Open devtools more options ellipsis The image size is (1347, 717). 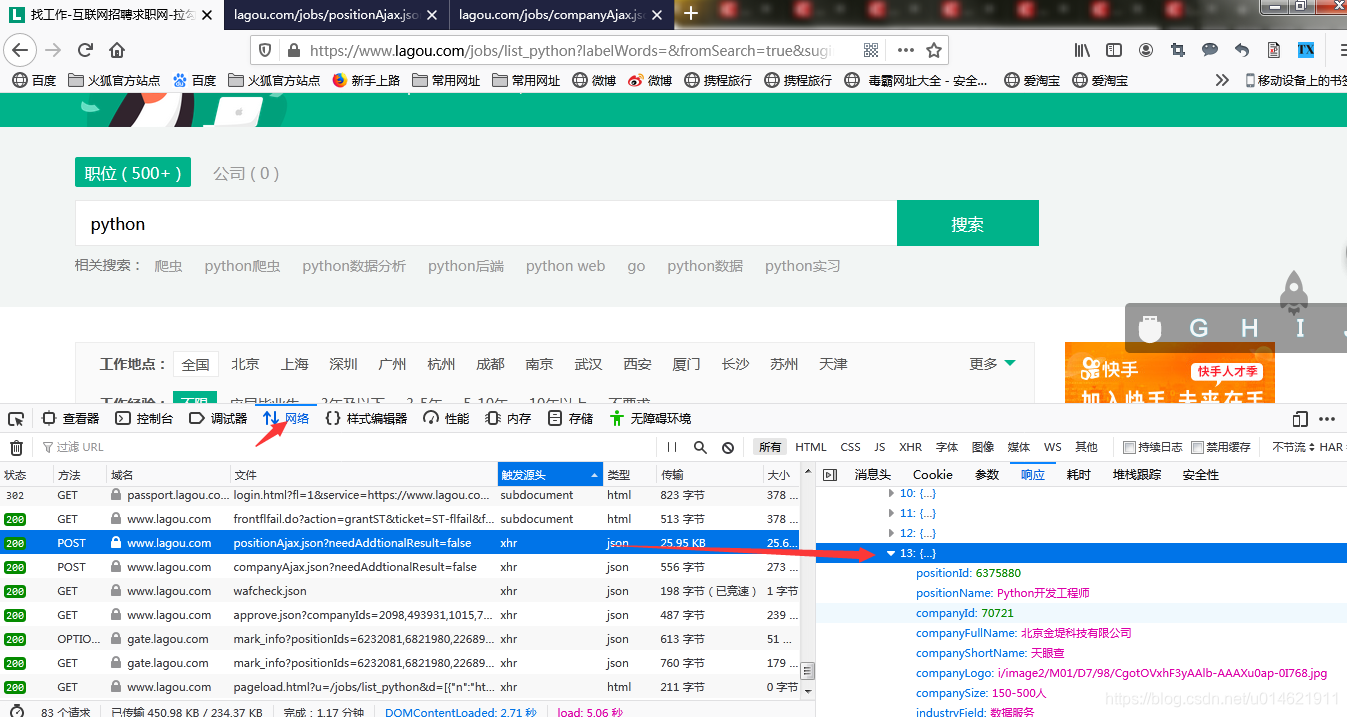pos(1327,418)
